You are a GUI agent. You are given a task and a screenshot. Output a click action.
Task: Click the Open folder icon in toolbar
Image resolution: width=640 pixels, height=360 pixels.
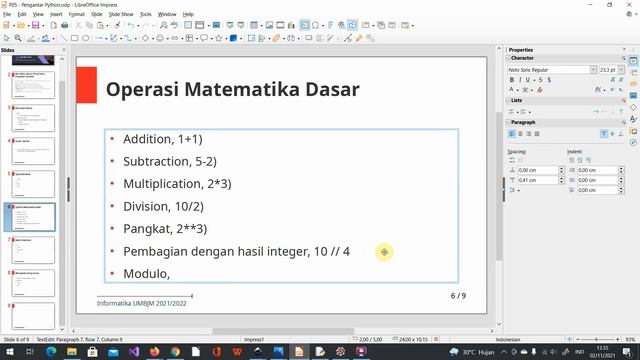20,25
